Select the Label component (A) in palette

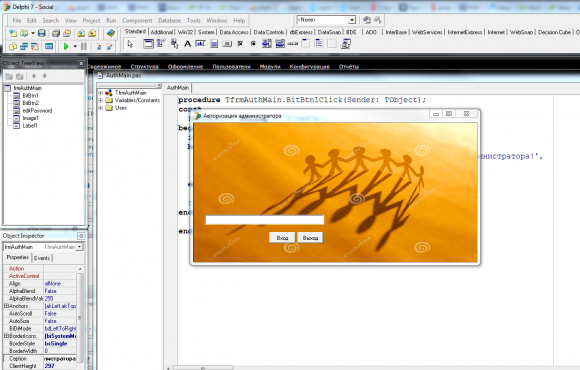pos(188,44)
